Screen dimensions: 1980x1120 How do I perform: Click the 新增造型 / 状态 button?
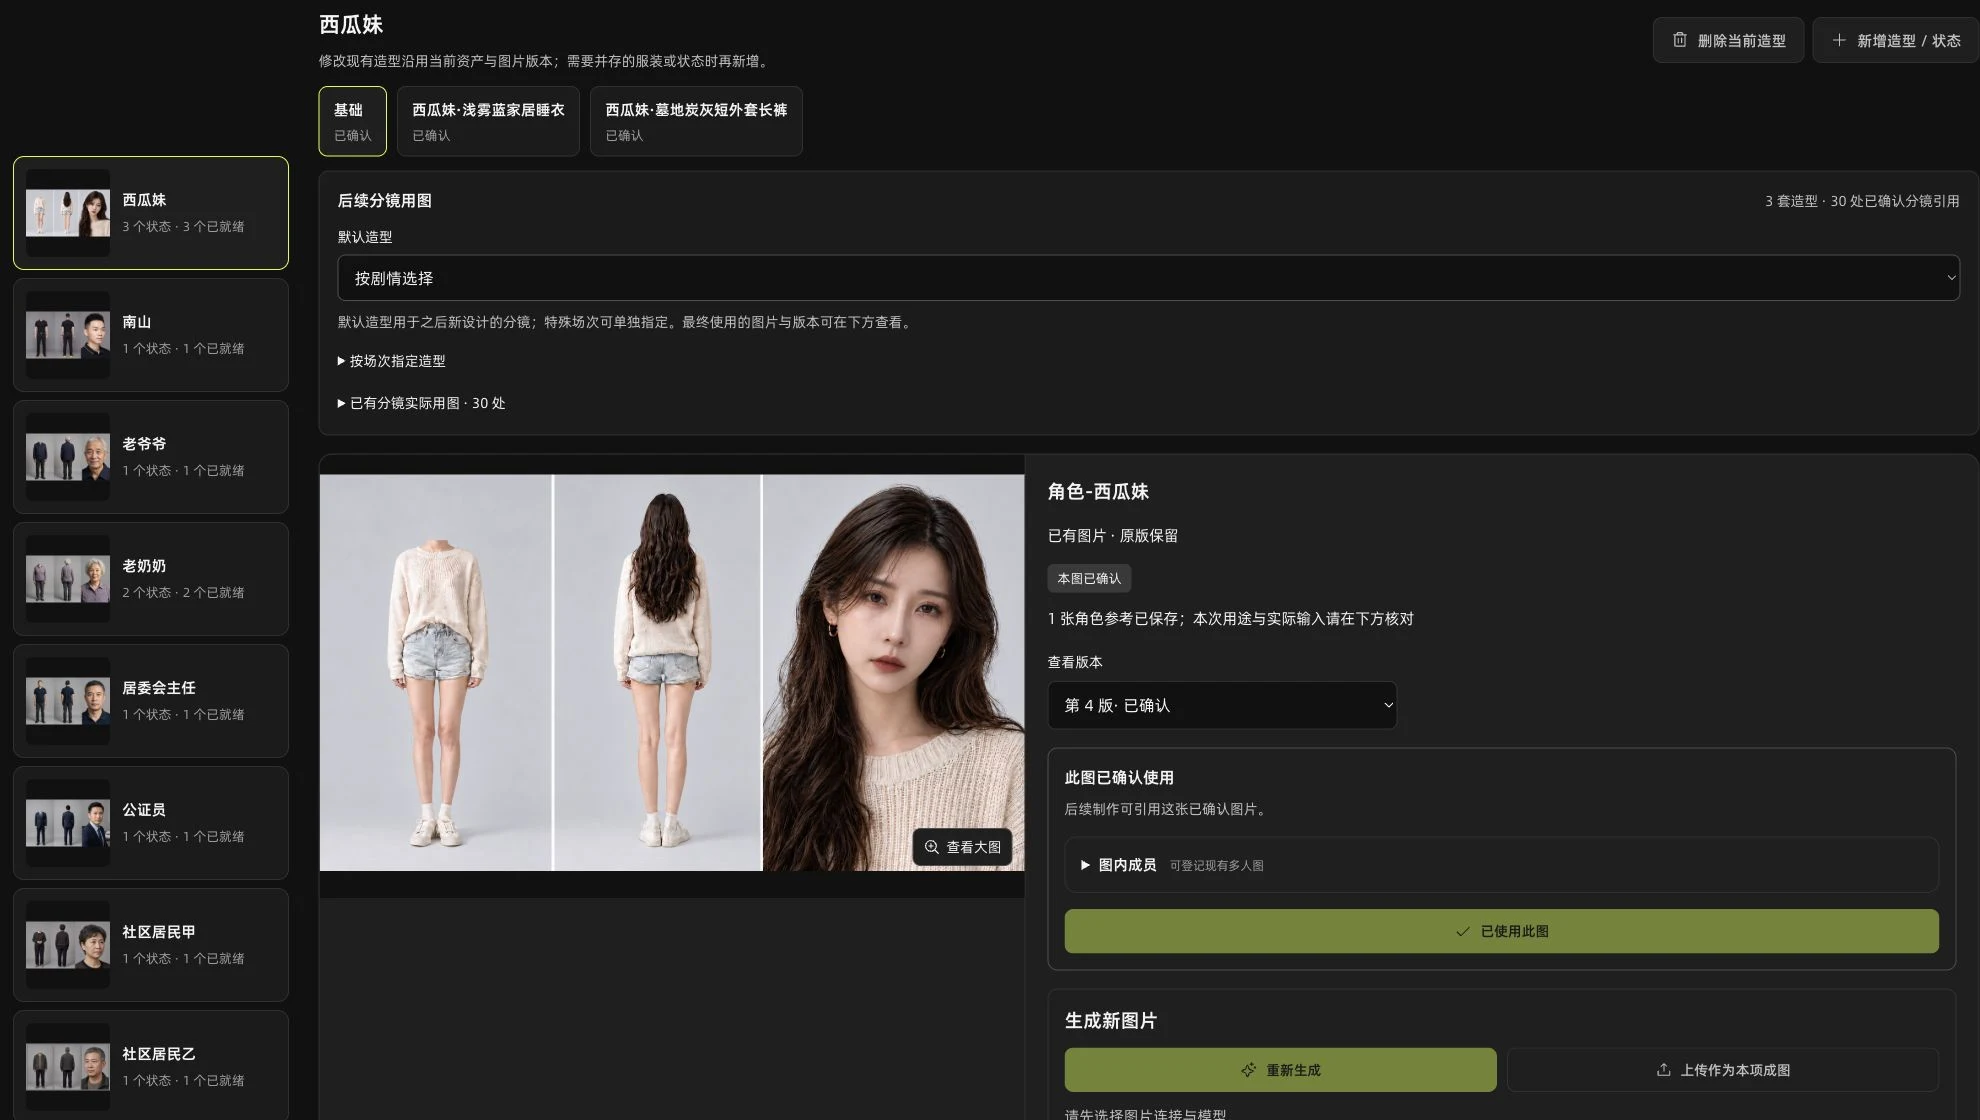(1896, 40)
